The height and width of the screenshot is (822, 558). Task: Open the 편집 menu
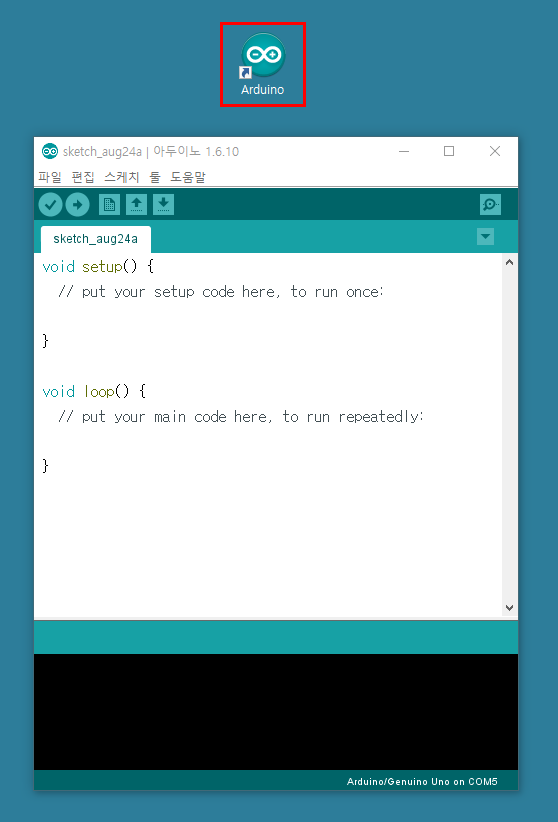coord(83,177)
